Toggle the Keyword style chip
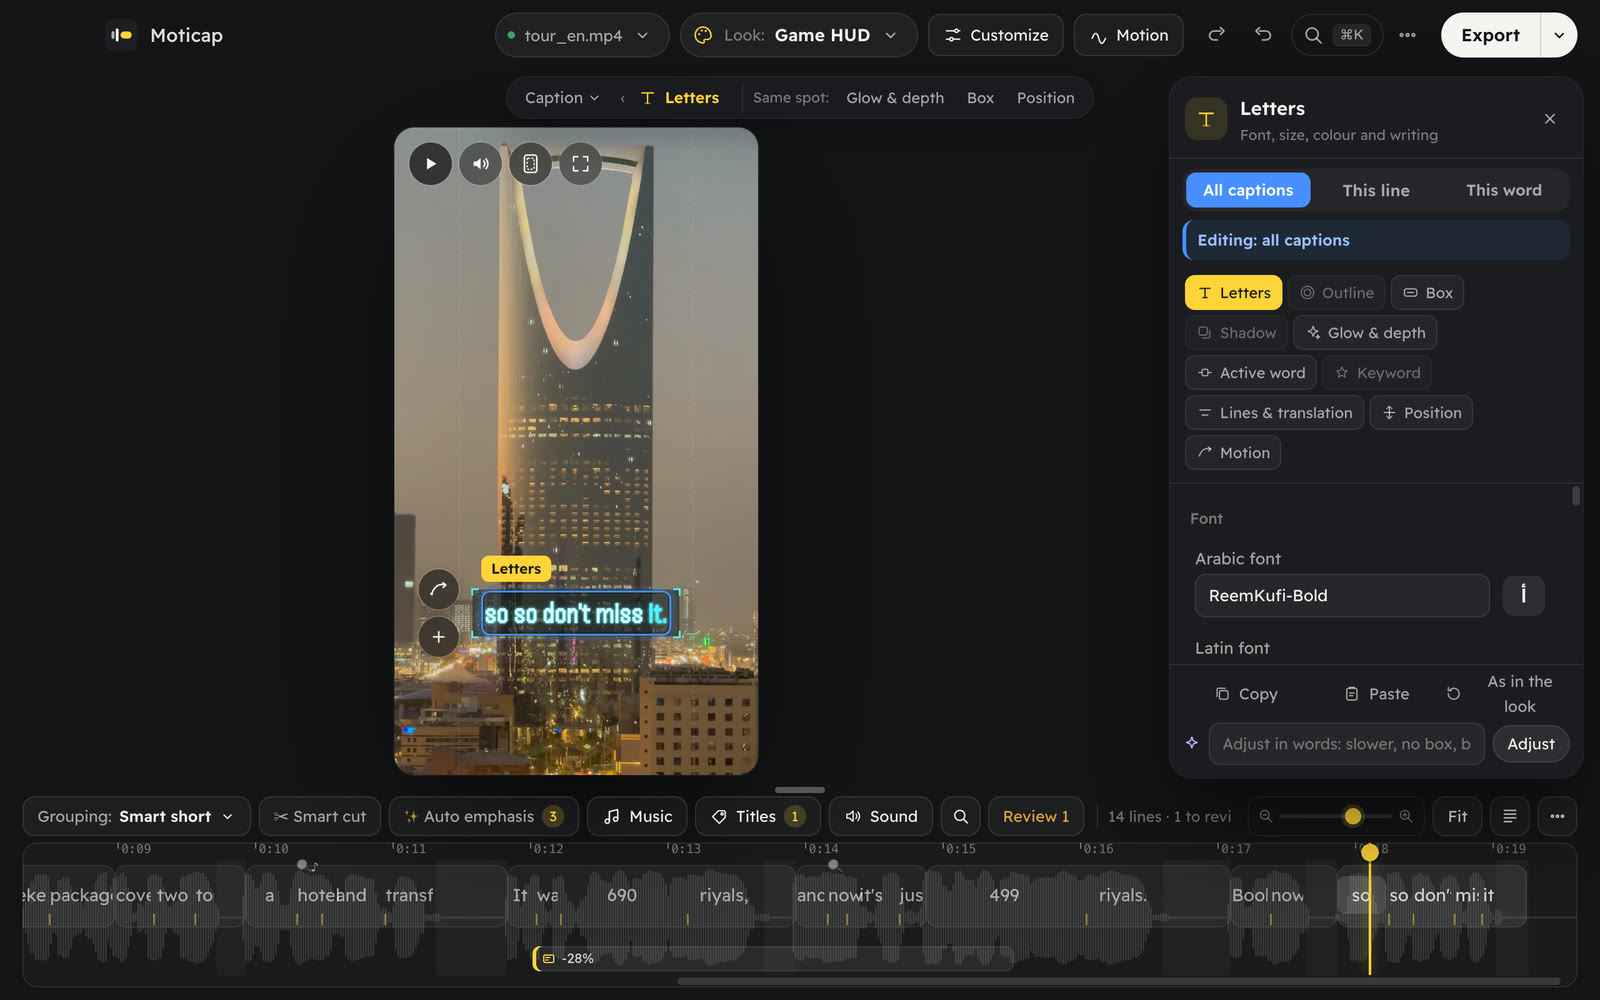 [1377, 373]
